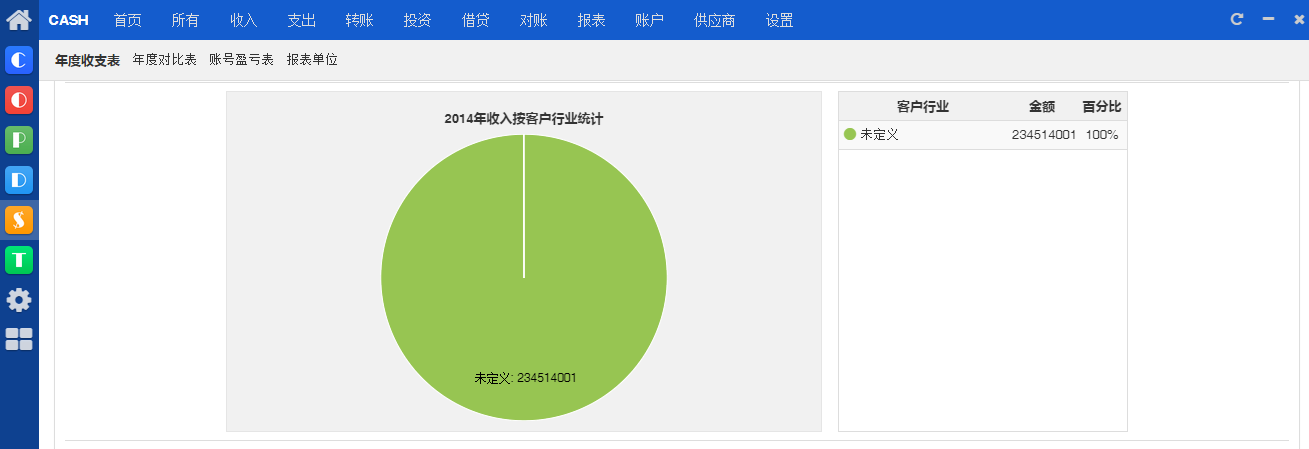Open the app grid icon in sidebar
Screen dimensions: 1309x449
coord(19,339)
